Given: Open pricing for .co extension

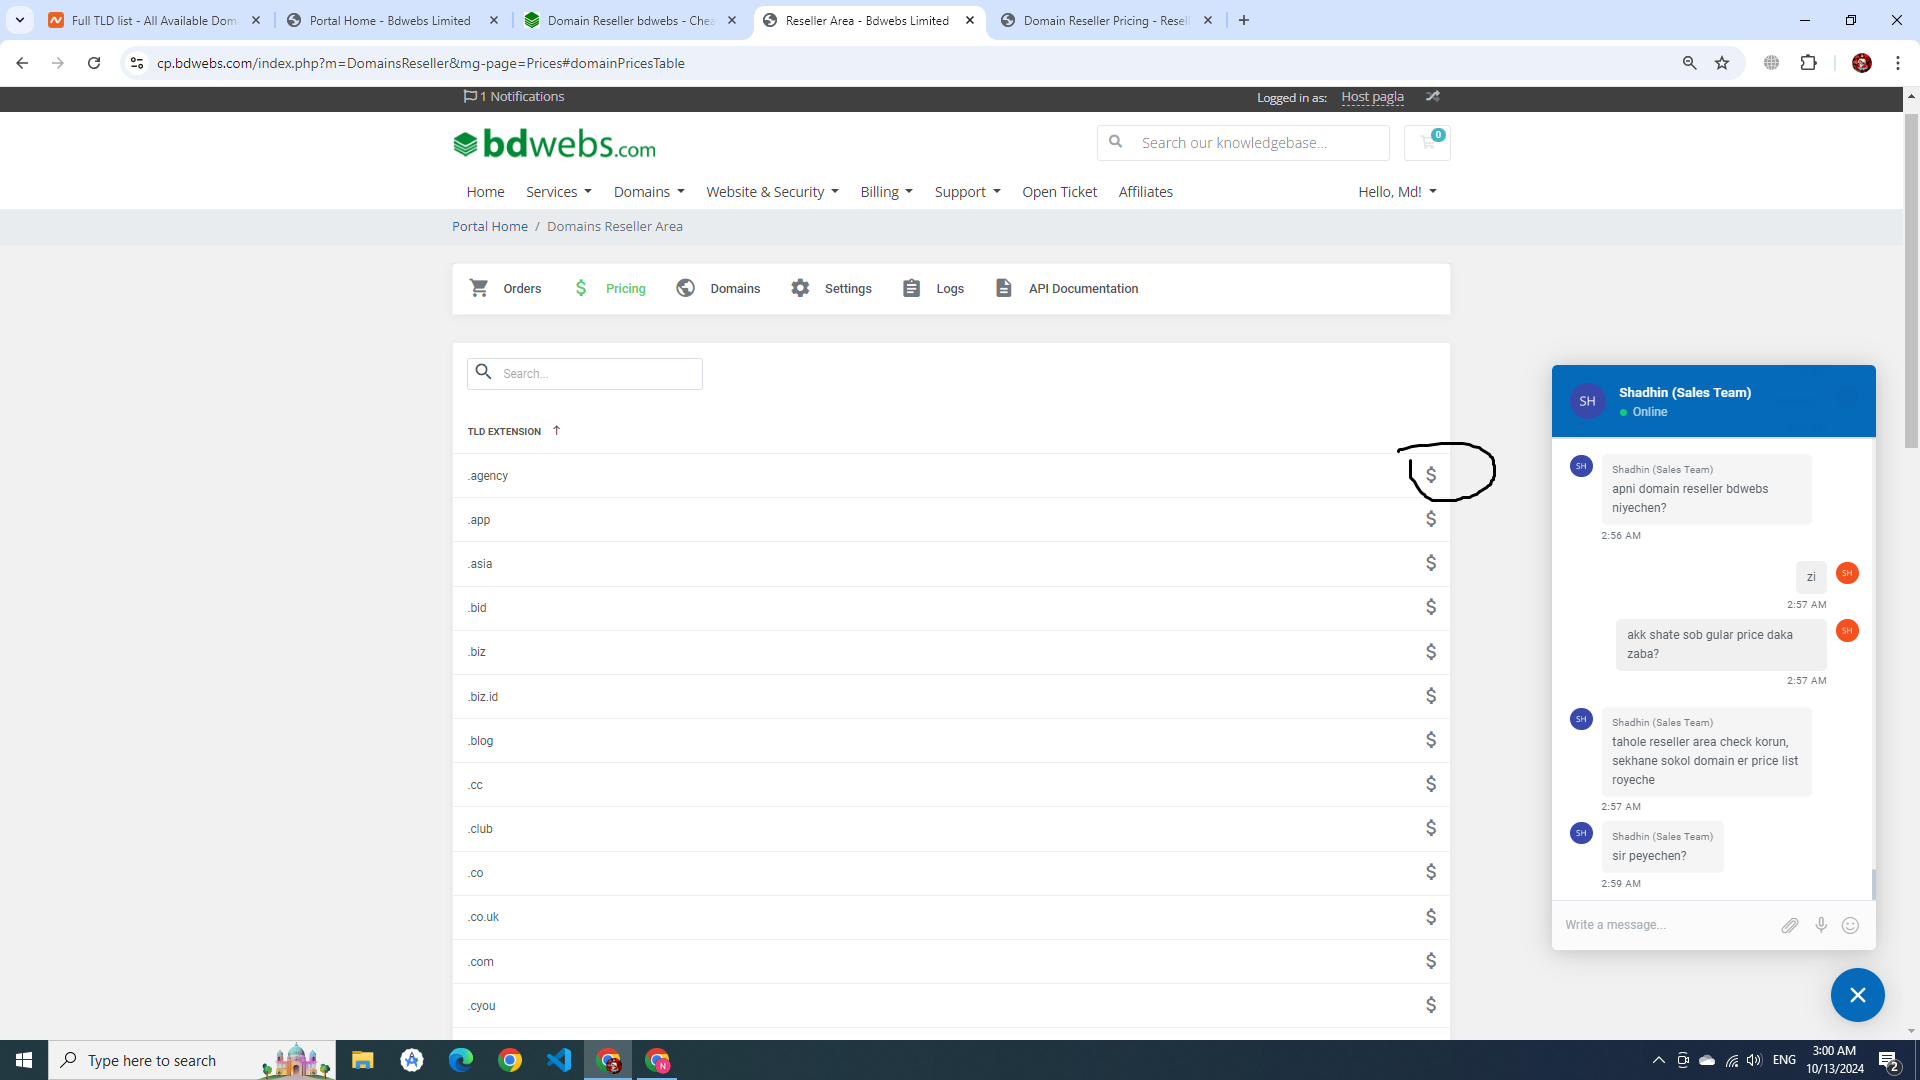Looking at the screenshot, I should pos(1431,872).
